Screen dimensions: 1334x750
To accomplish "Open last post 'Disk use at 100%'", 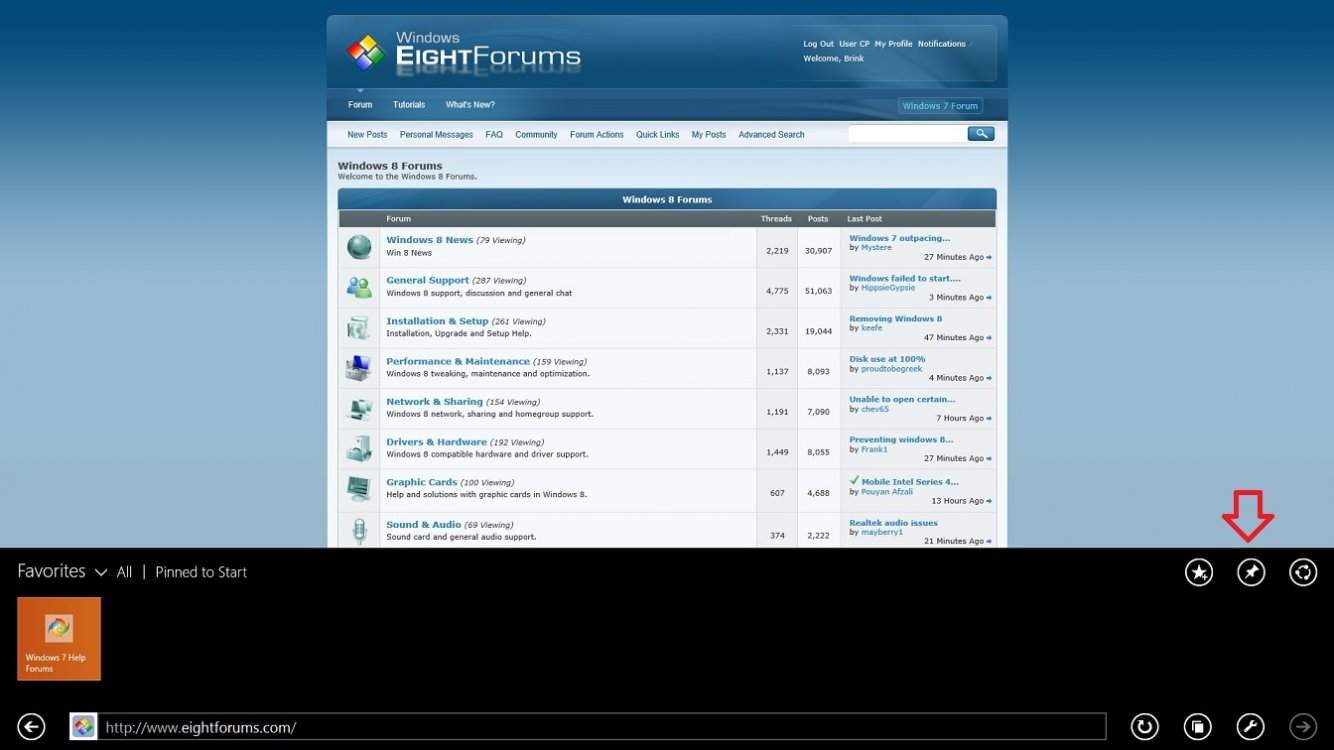I will (x=887, y=359).
